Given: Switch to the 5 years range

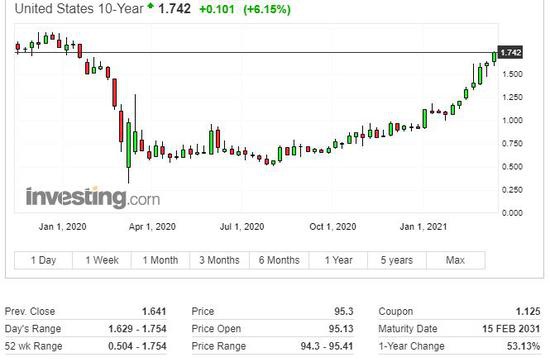Looking at the screenshot, I should [x=397, y=260].
